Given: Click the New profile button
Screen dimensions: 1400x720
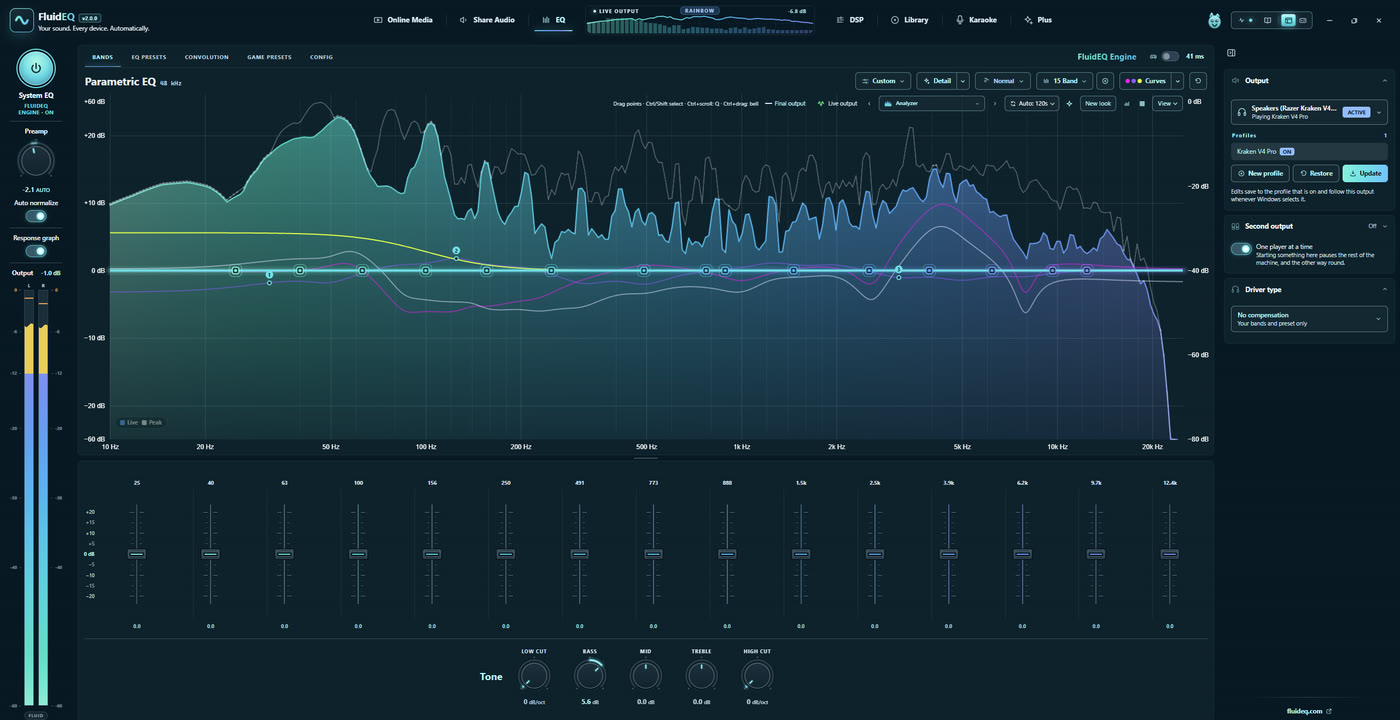Looking at the screenshot, I should [1260, 173].
